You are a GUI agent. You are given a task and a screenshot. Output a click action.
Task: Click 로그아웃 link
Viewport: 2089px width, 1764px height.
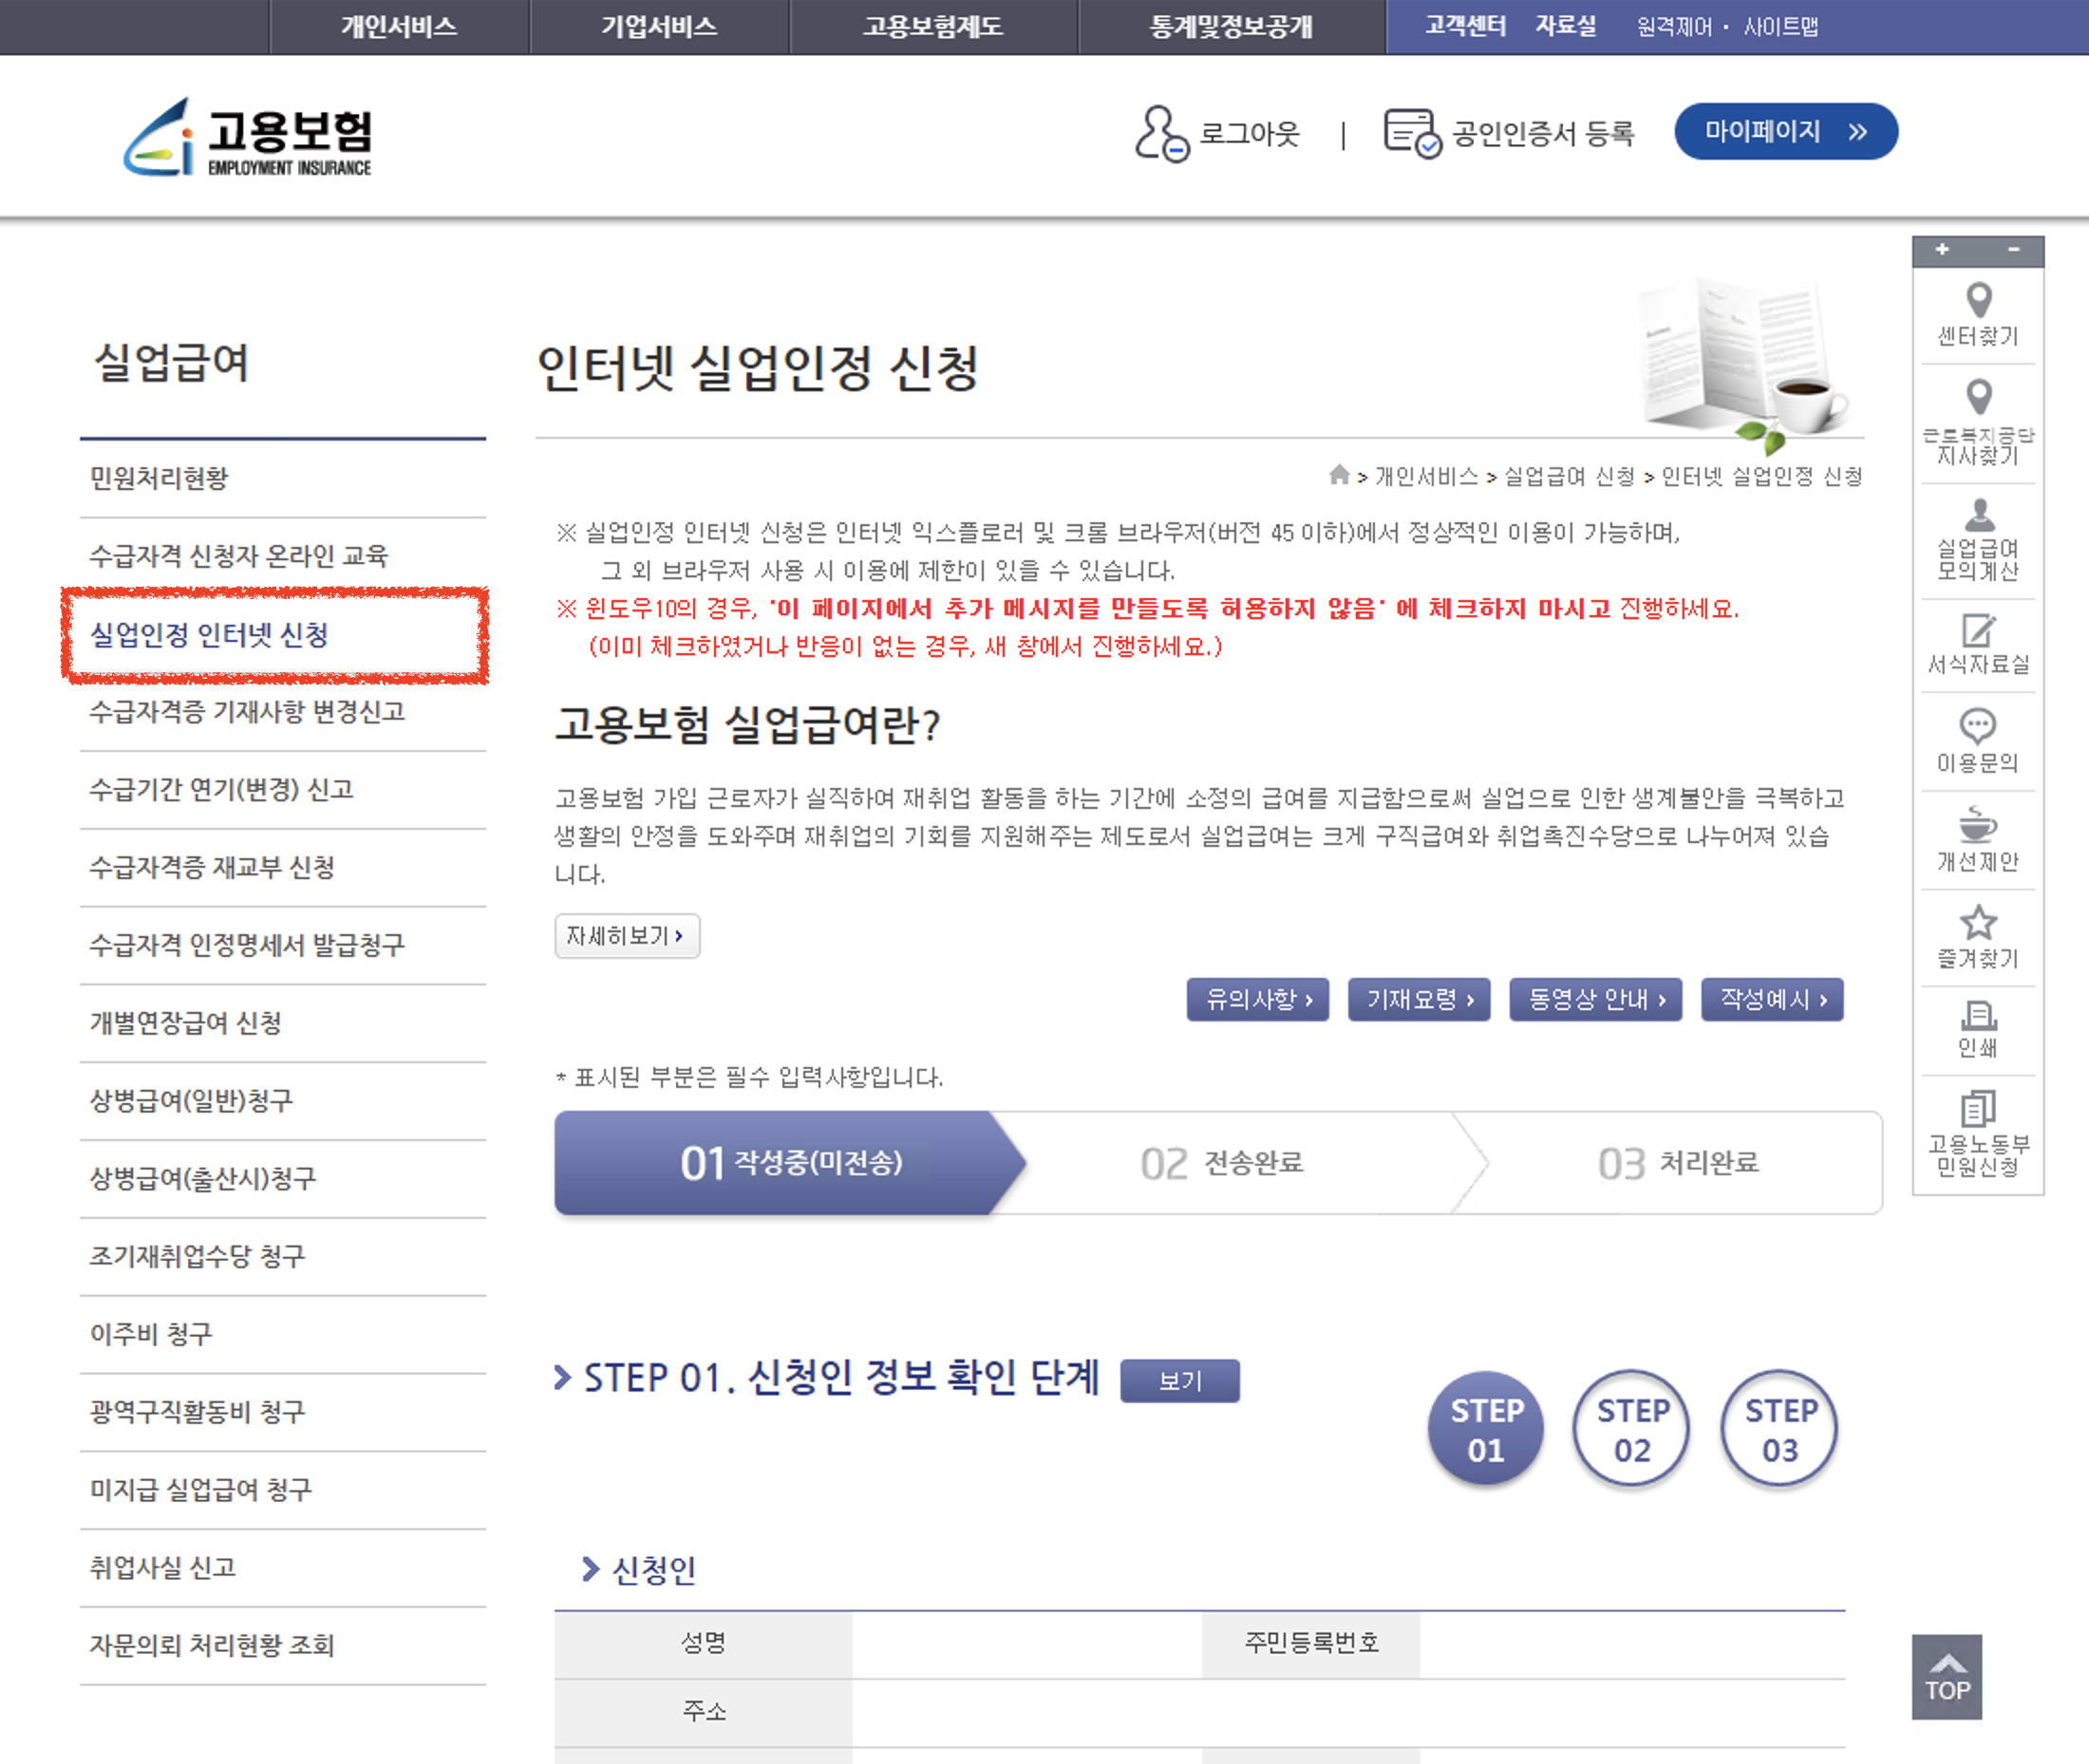[1248, 133]
